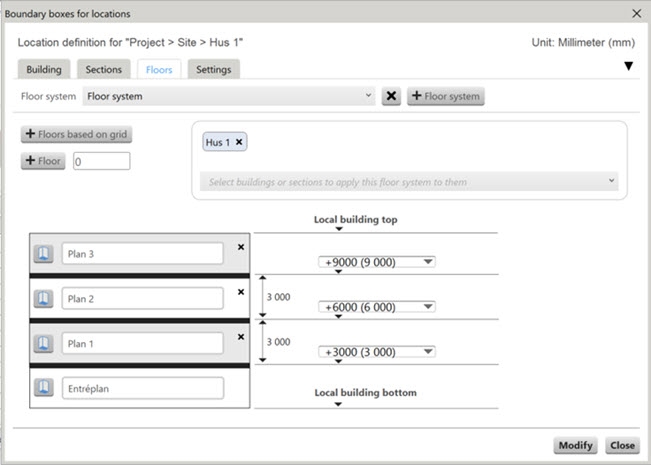This screenshot has width=651, height=465.
Task: Delete the selected floor system
Action: [x=391, y=96]
